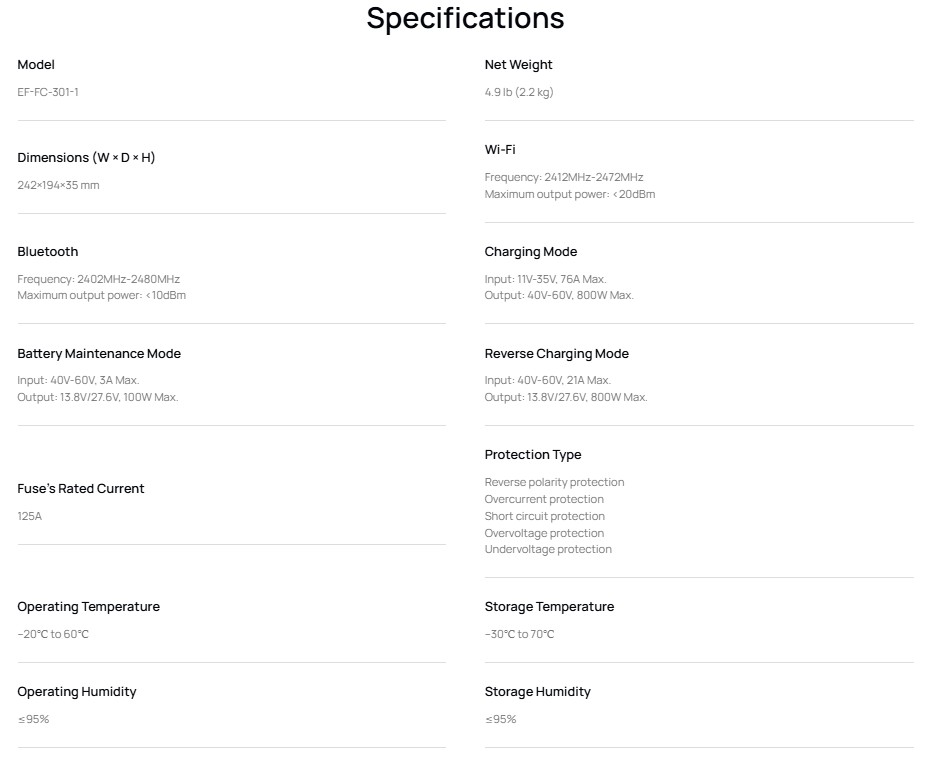Select the Fuse's Rated Current label
This screenshot has height=760, width=929.
click(81, 489)
